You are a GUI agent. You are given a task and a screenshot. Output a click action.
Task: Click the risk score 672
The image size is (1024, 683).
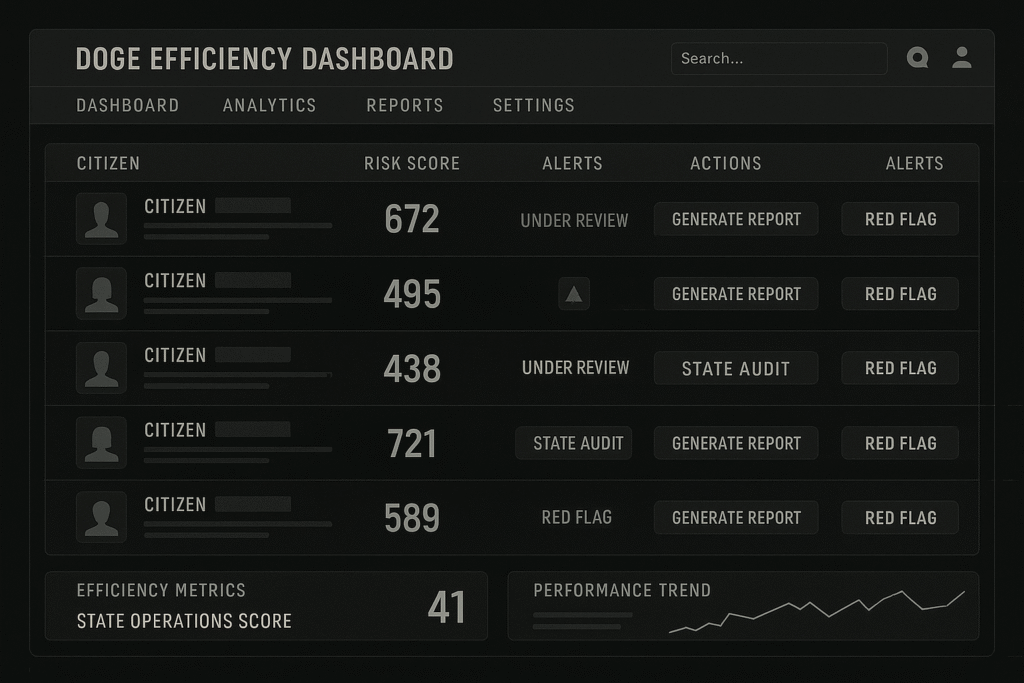point(412,219)
